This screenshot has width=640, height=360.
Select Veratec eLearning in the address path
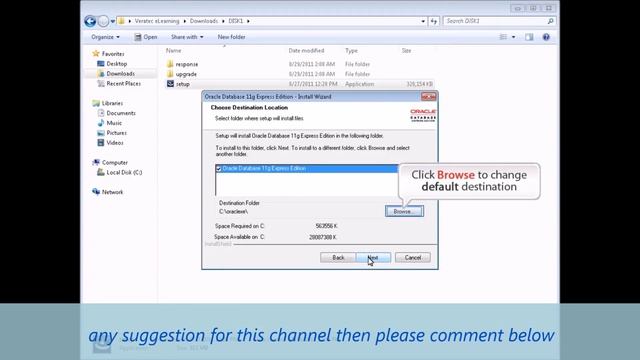click(x=157, y=21)
